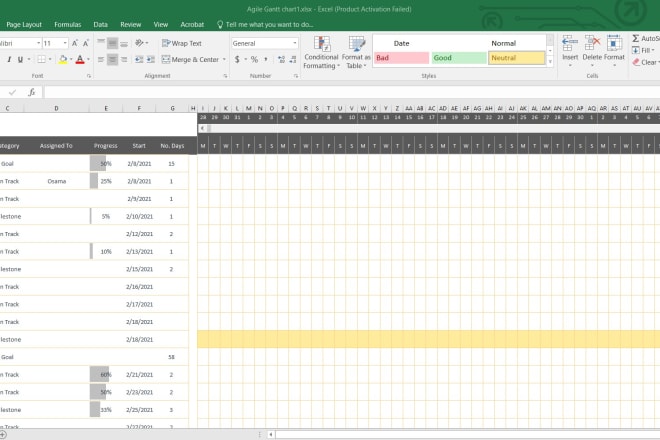Select top align icon
Image resolution: width=660 pixels, height=440 pixels.
(101, 43)
